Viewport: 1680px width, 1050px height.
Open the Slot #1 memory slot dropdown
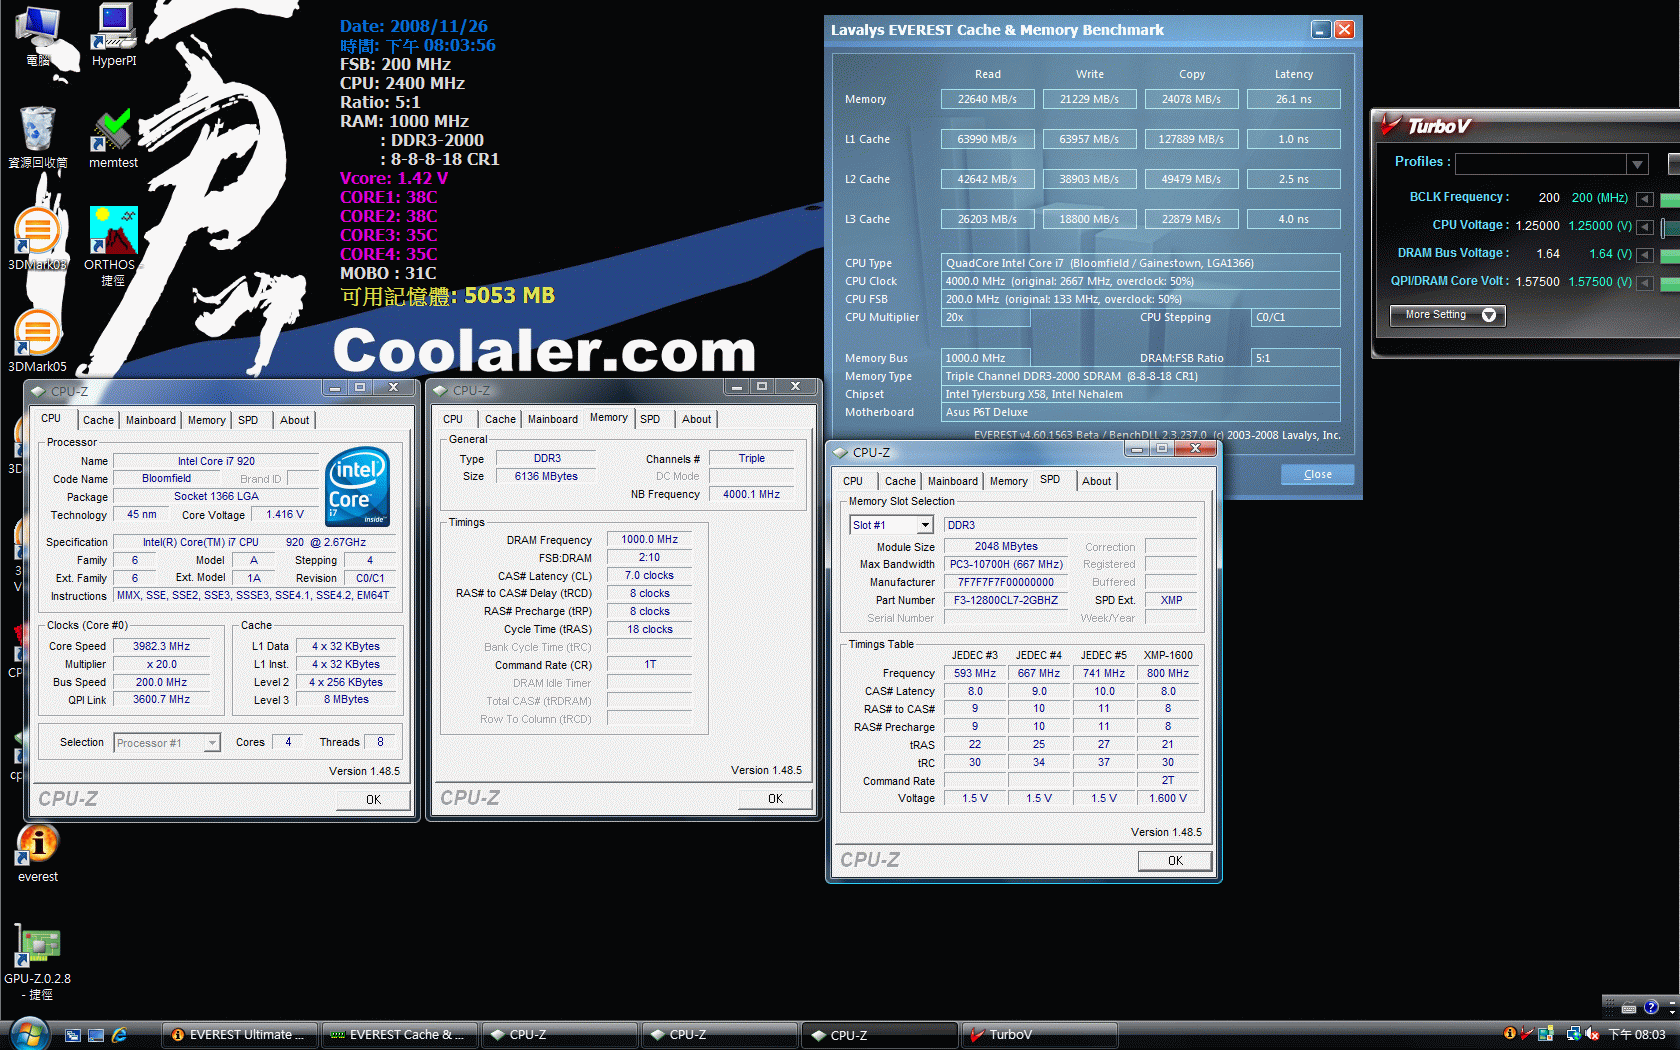pyautogui.click(x=925, y=525)
